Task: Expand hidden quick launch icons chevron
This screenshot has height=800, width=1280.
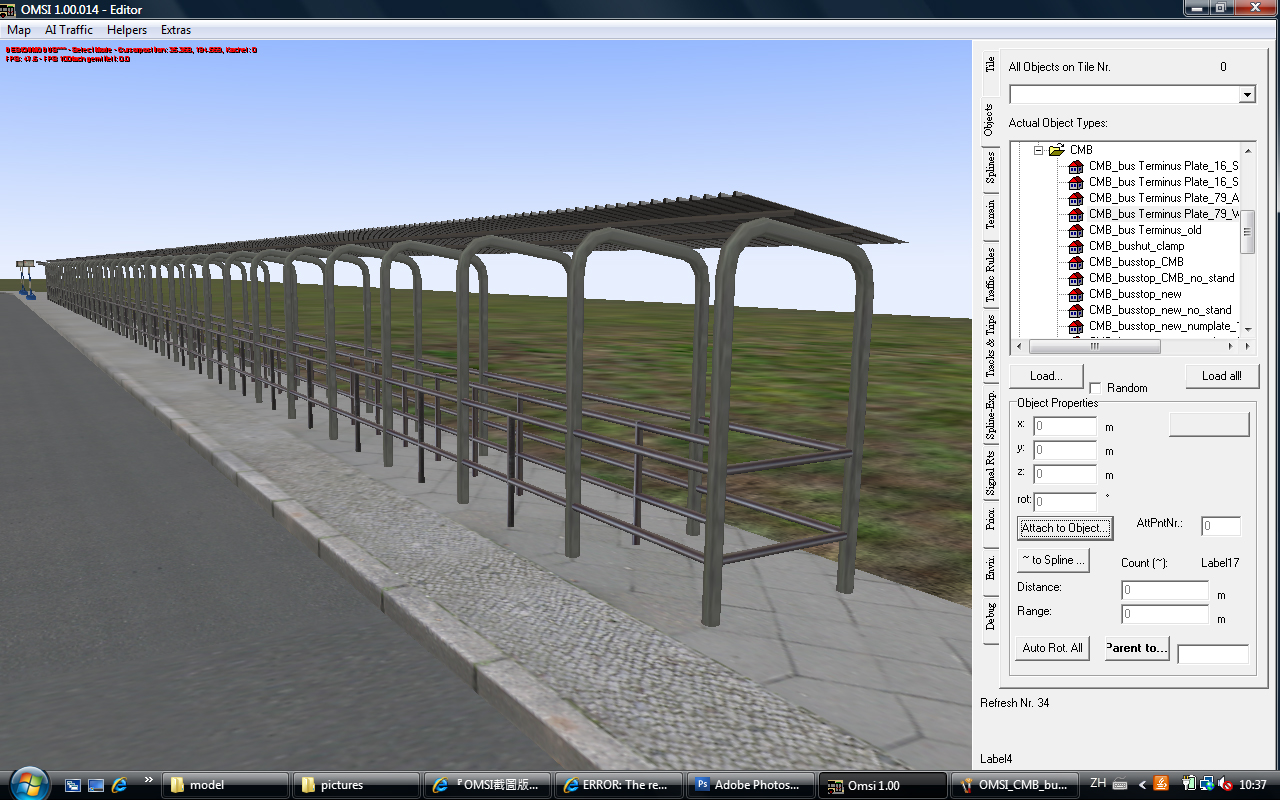Action: [x=149, y=780]
